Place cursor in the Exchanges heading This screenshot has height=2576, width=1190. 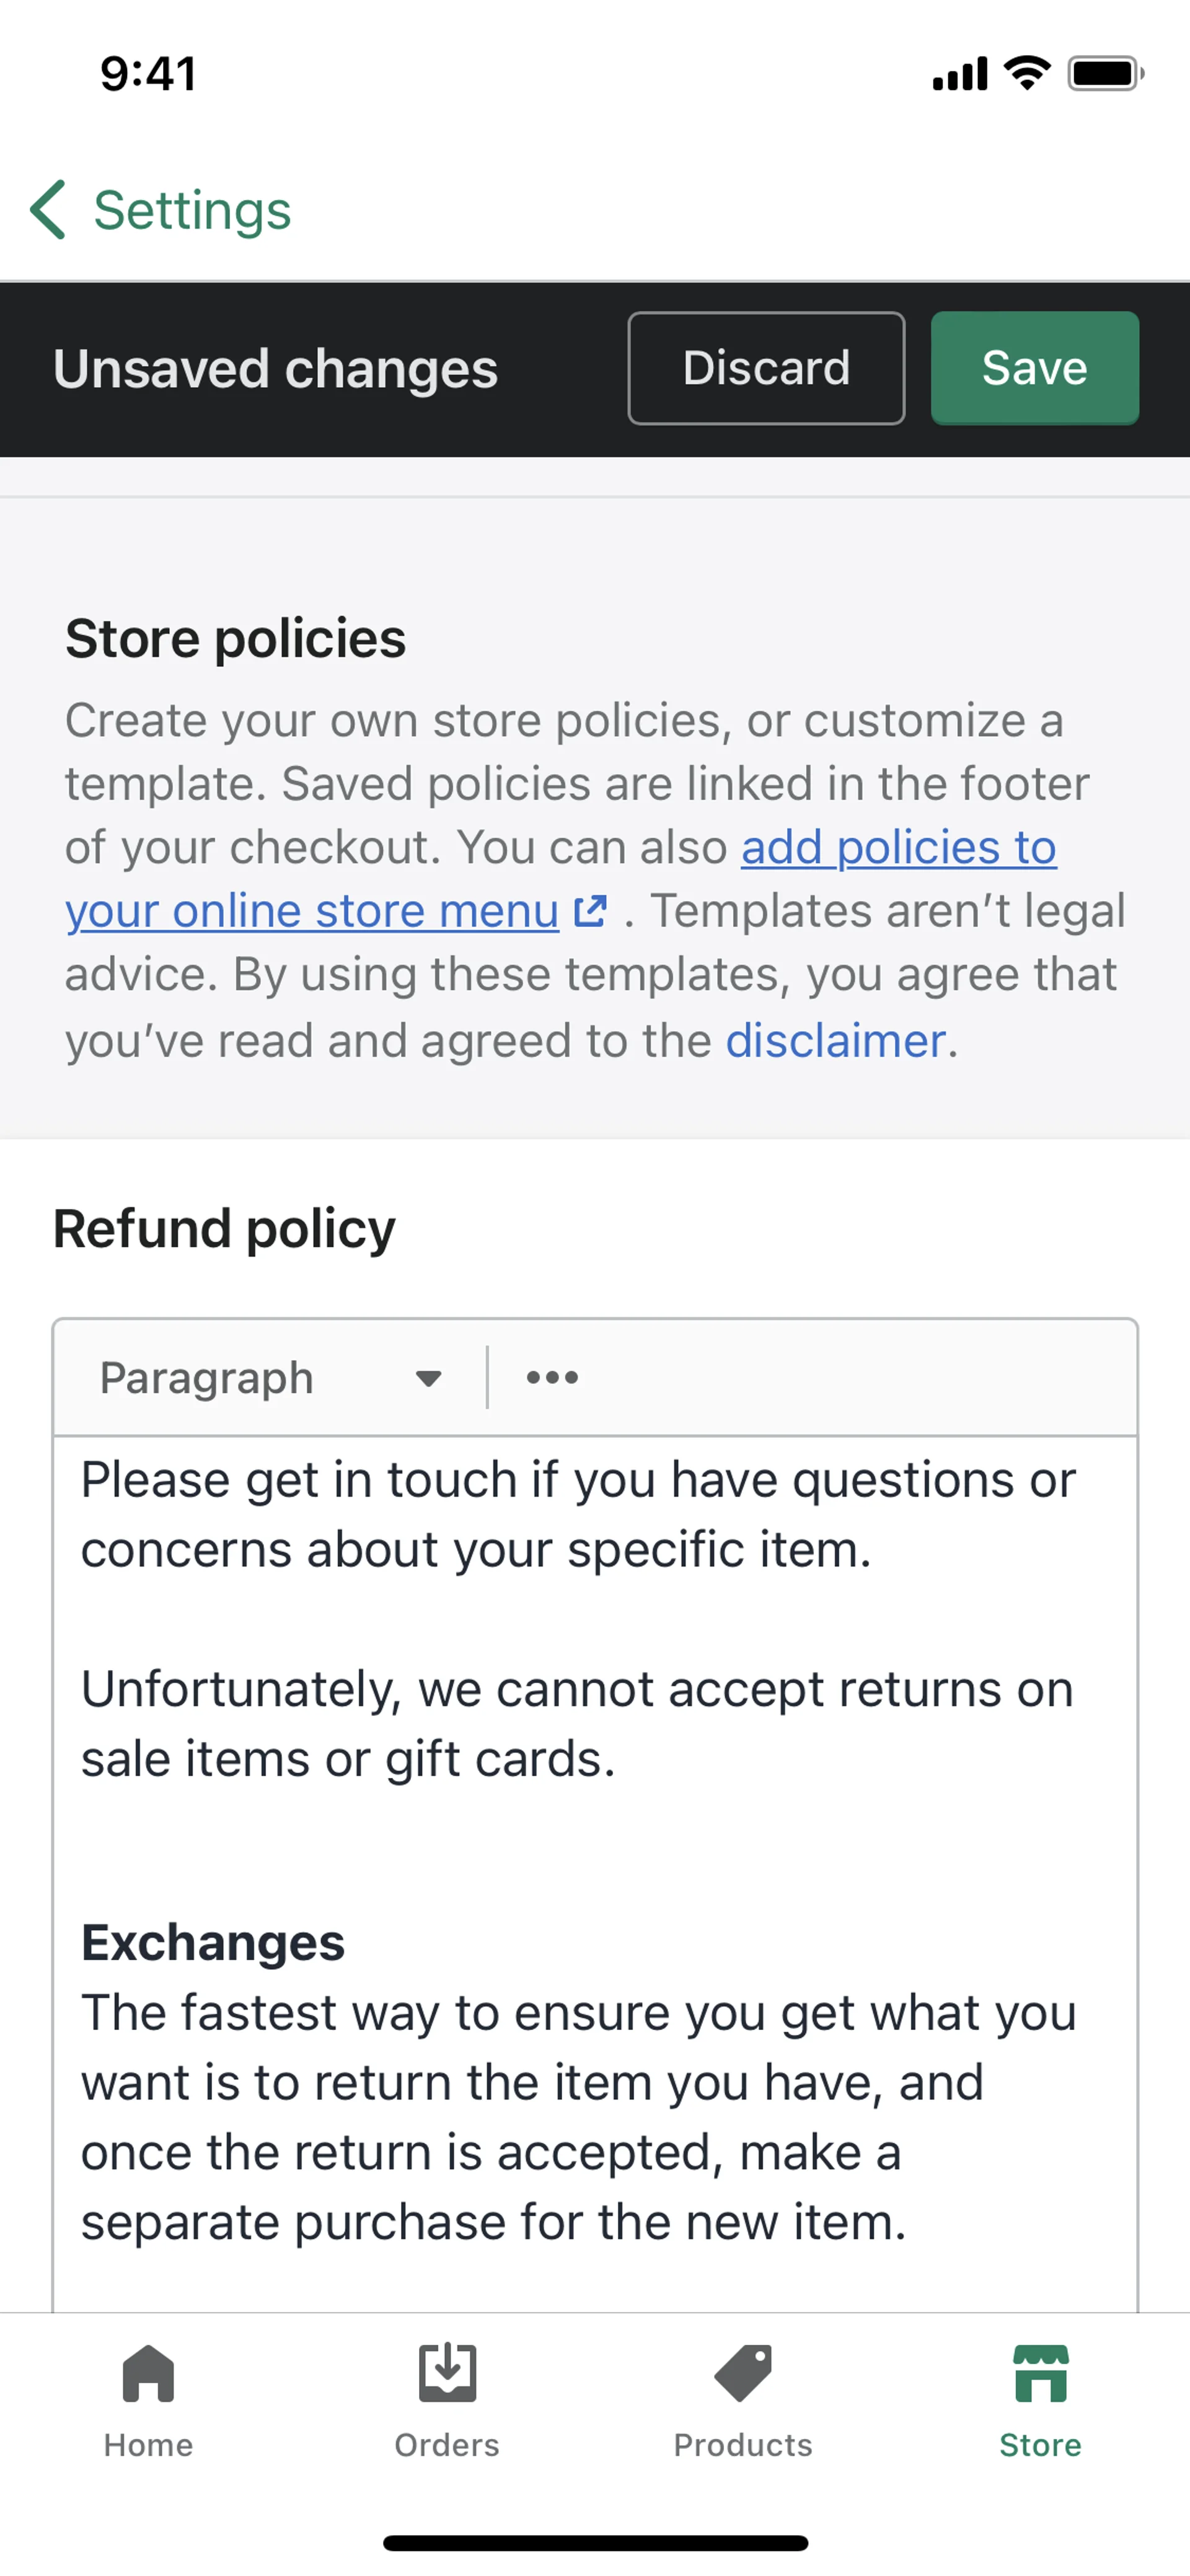coord(213,1942)
